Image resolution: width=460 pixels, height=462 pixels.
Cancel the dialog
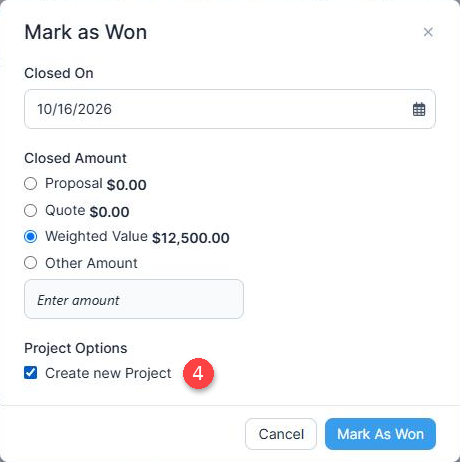click(281, 434)
